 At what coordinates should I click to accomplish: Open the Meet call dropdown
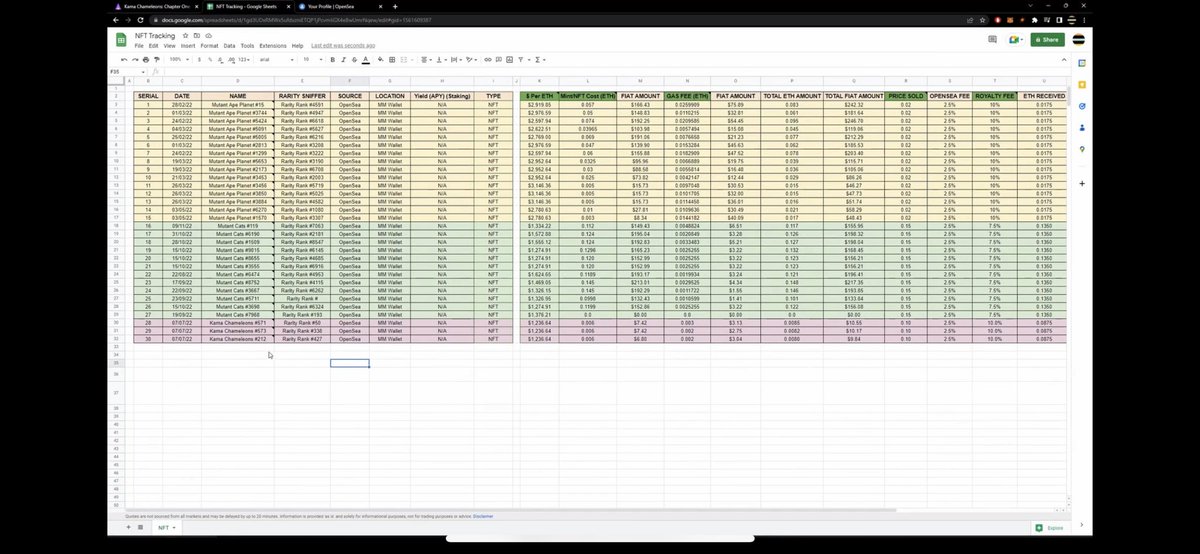coord(1015,40)
